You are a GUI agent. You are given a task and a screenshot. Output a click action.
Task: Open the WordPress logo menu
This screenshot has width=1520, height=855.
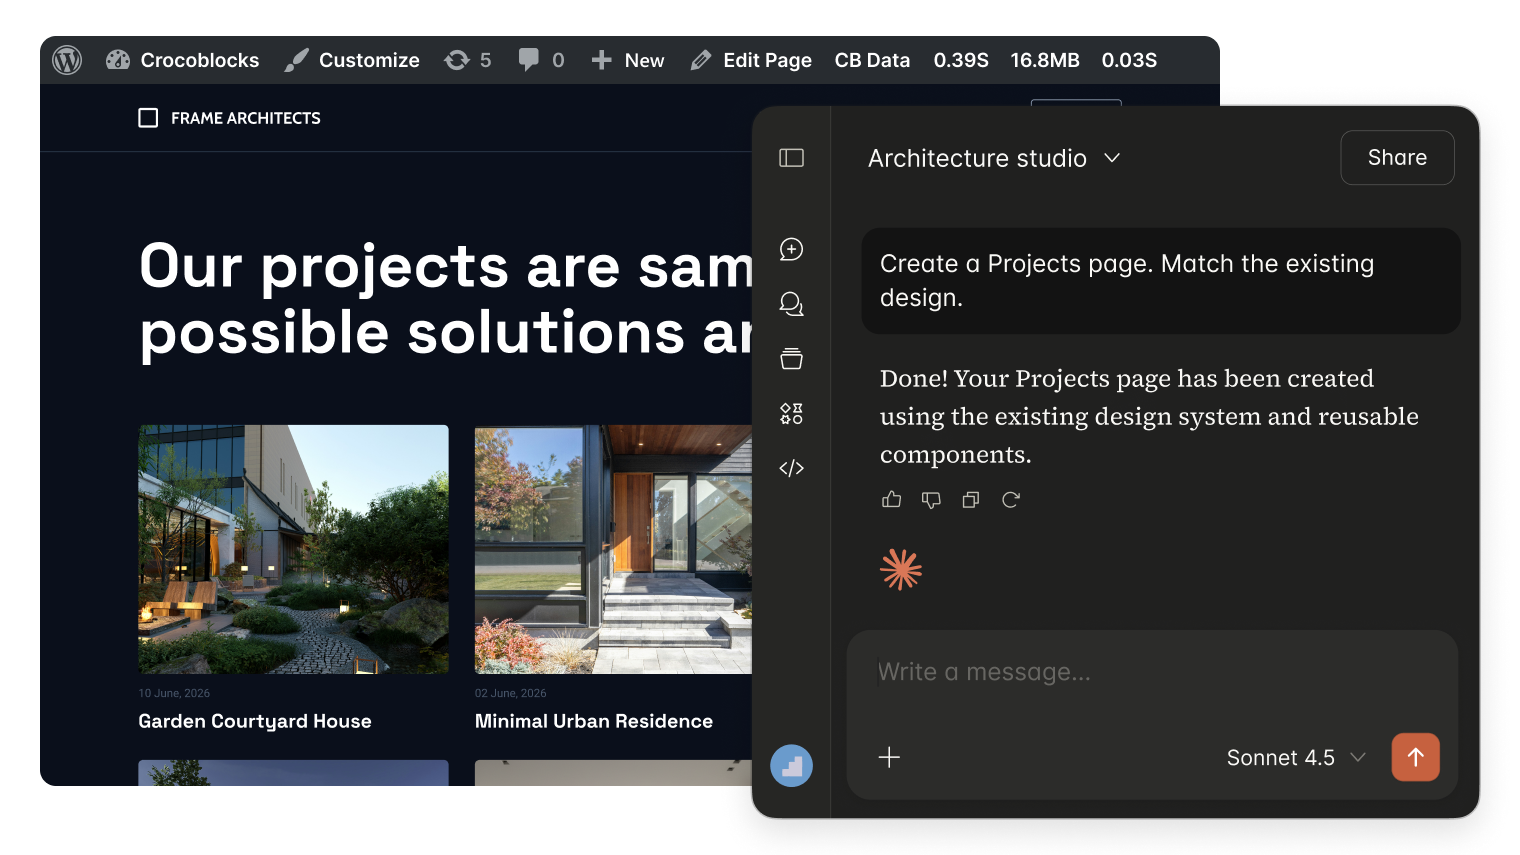(x=67, y=60)
